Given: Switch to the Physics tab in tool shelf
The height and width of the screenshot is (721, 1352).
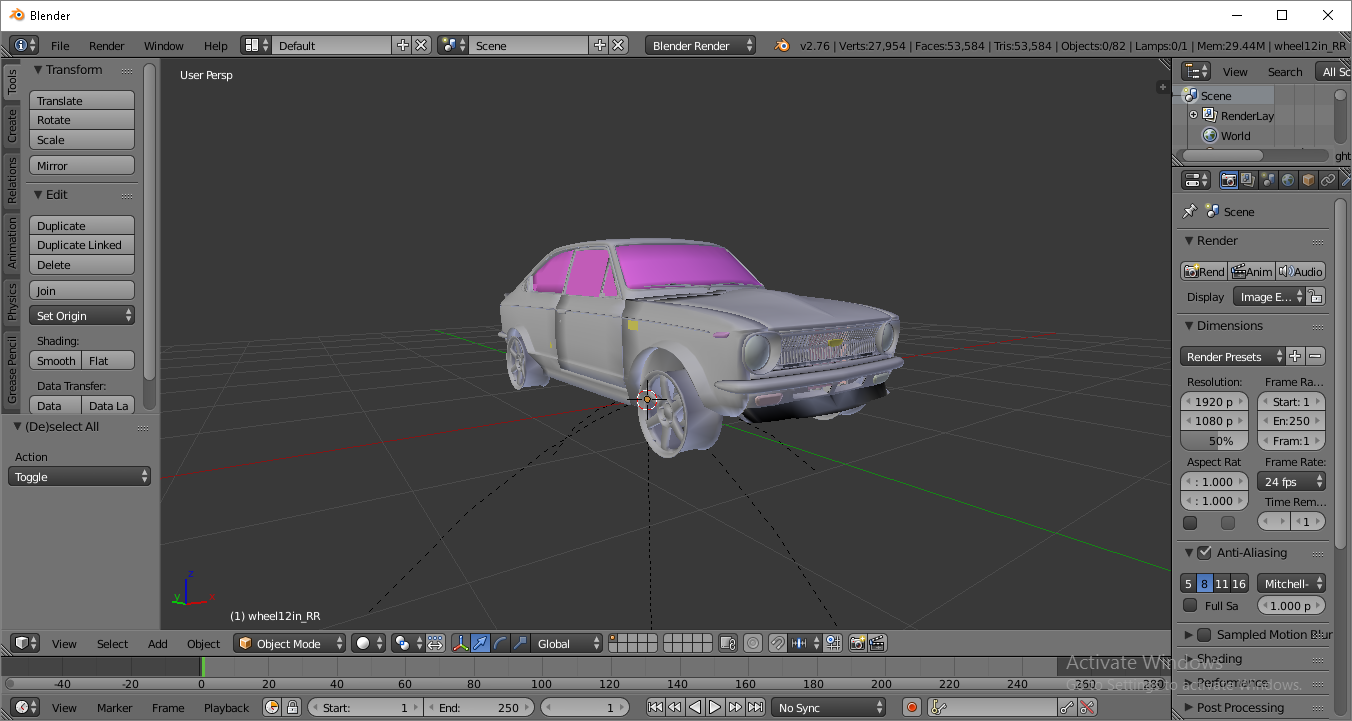Looking at the screenshot, I should 12,301.
